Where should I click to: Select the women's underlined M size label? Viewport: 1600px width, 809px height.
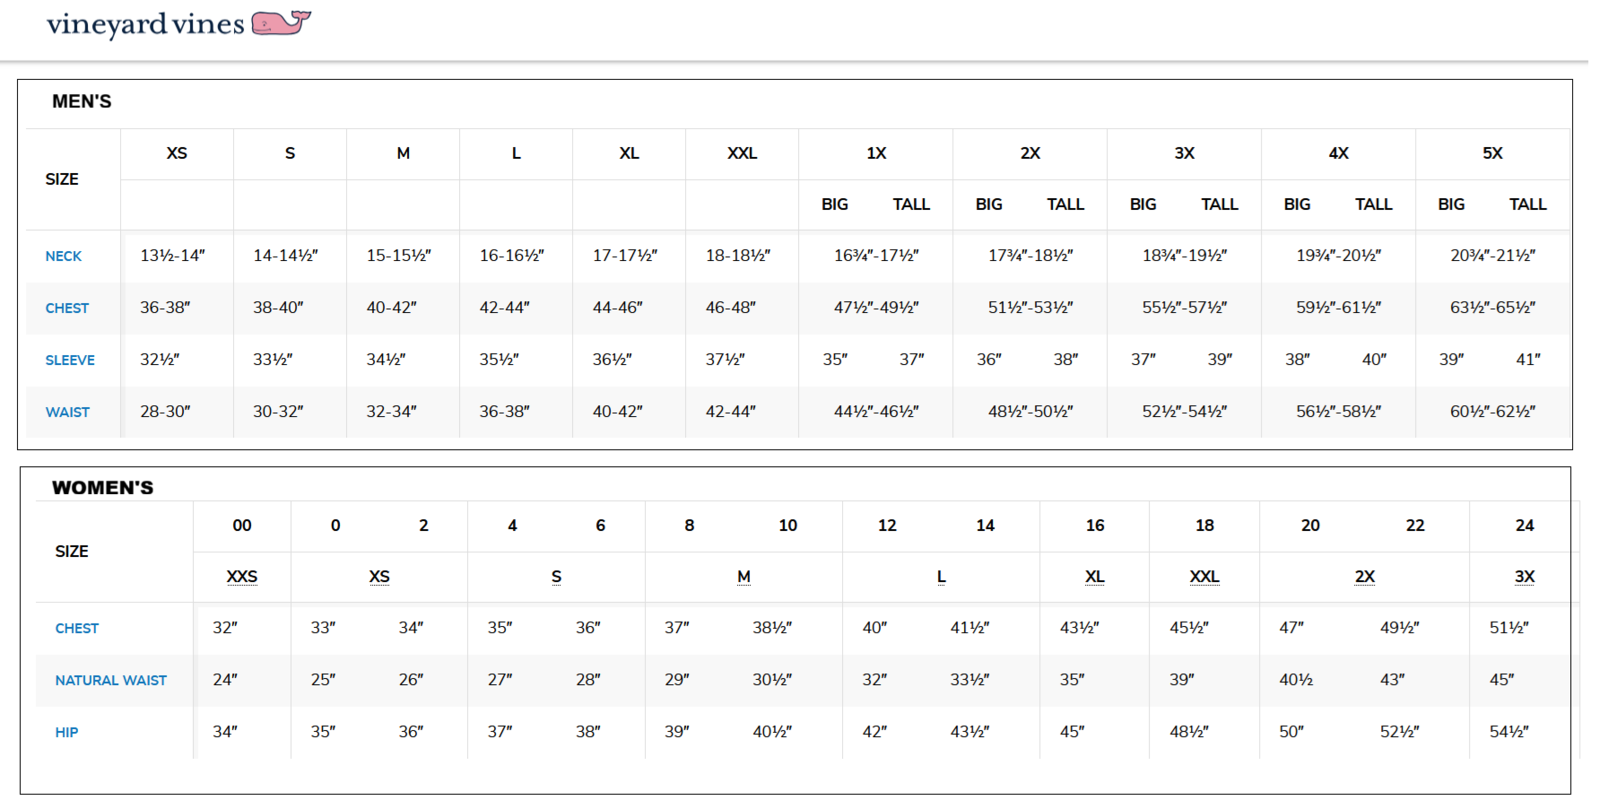point(744,577)
